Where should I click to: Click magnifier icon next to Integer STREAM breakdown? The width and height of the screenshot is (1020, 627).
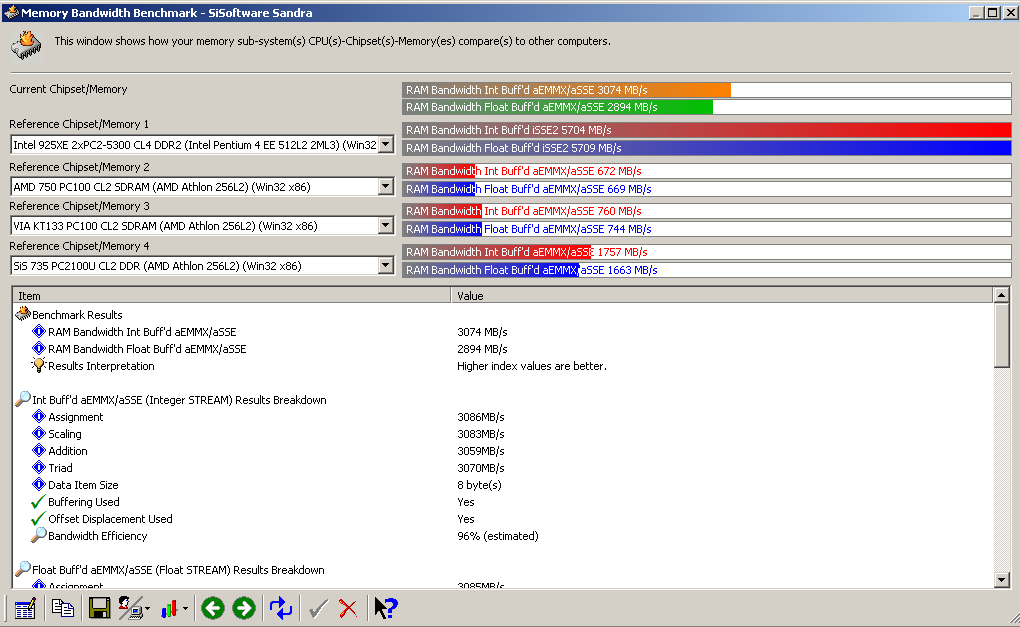(23, 399)
